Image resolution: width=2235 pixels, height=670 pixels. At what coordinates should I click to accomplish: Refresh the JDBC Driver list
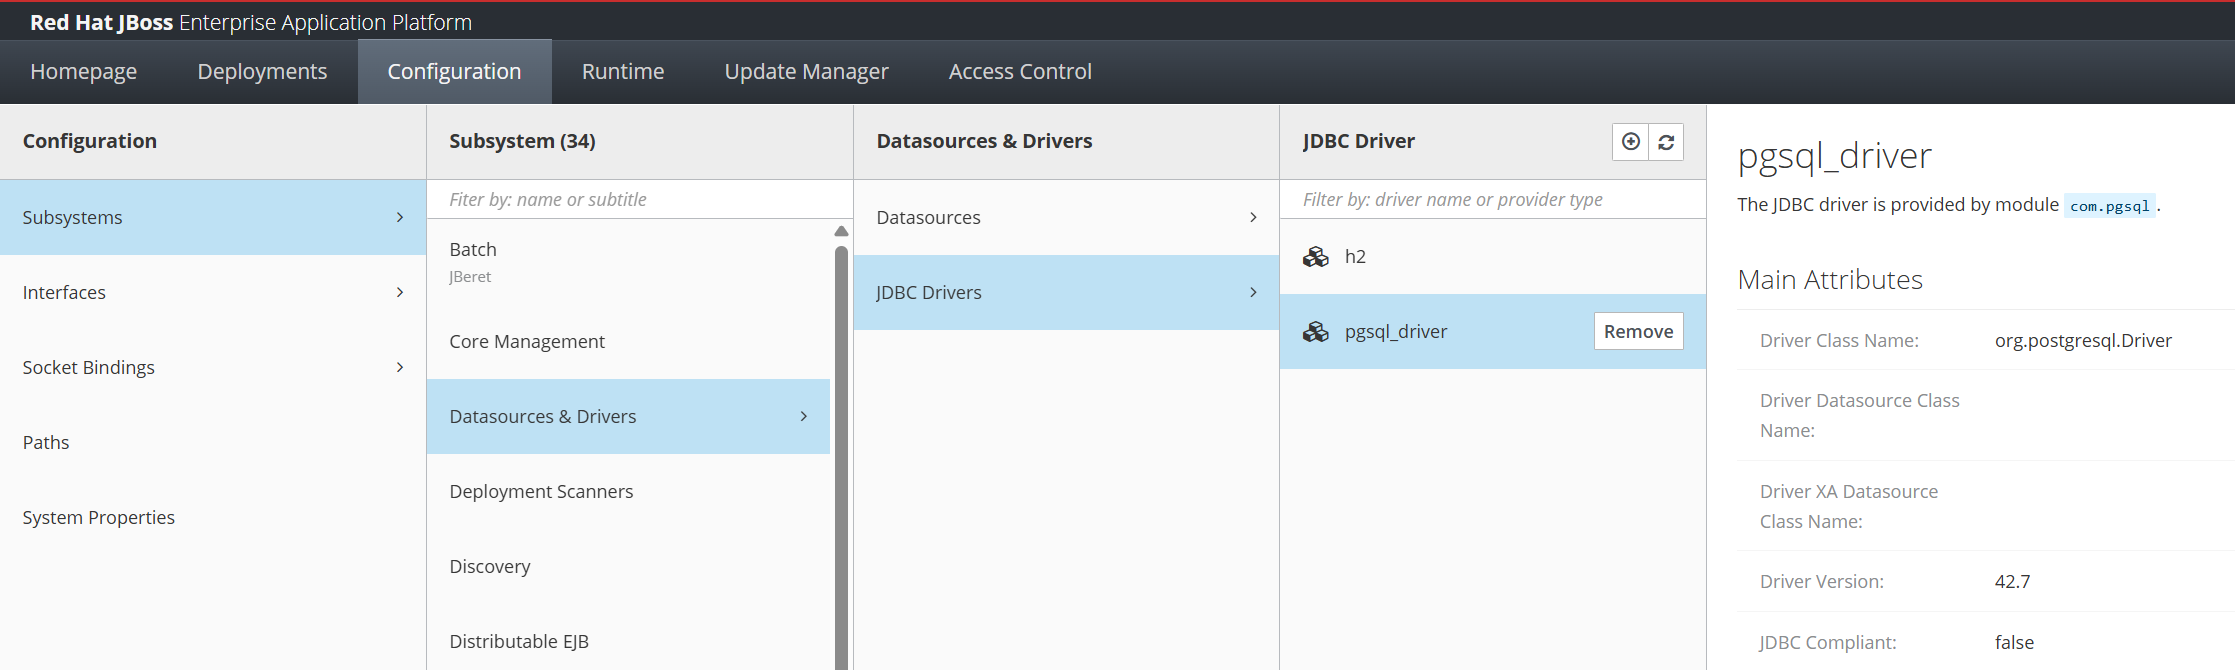click(1666, 142)
